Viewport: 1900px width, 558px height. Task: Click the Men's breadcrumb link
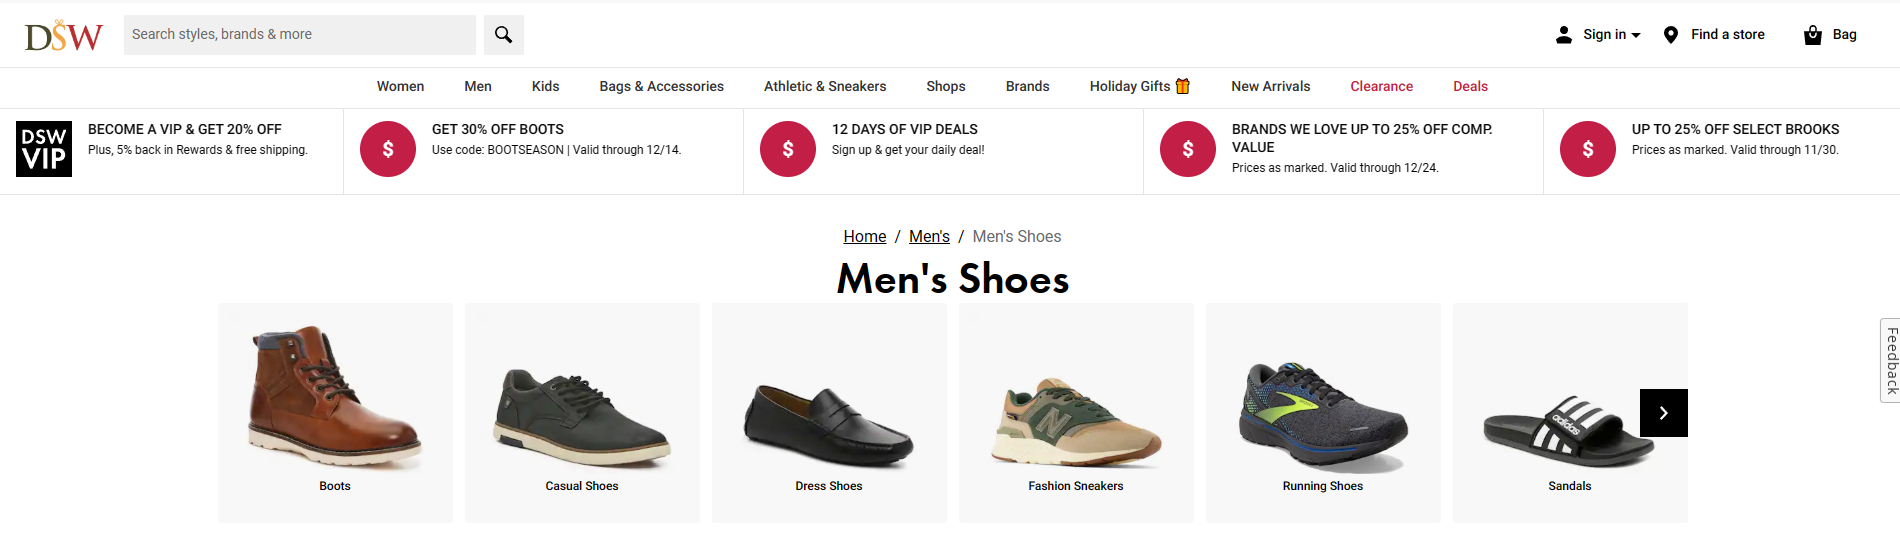929,237
